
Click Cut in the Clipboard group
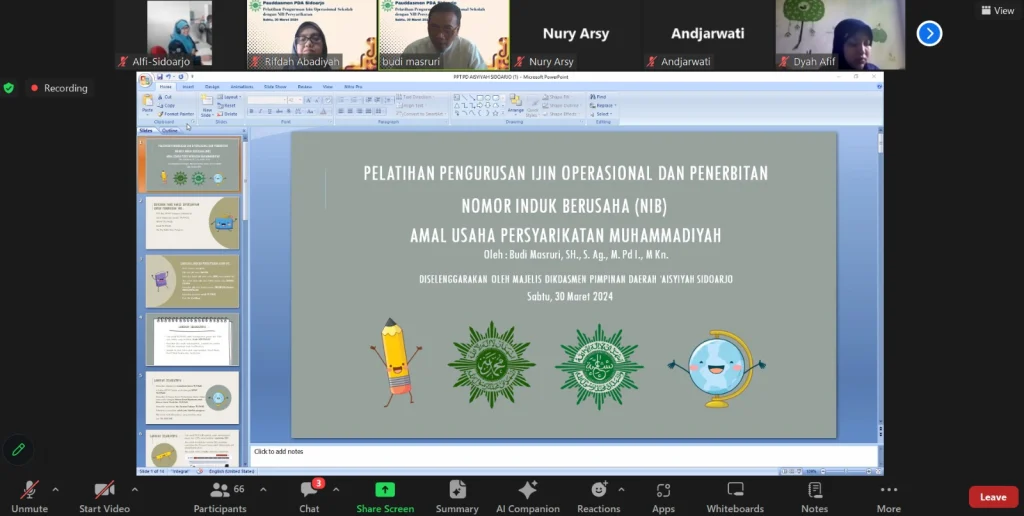tap(165, 97)
